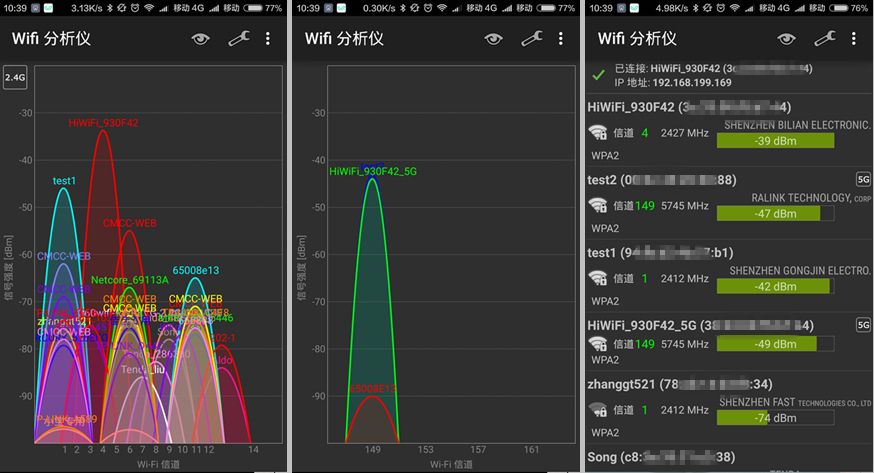
Task: Tap the eye view icon on the 2.4G graph screen
Action: (x=201, y=39)
